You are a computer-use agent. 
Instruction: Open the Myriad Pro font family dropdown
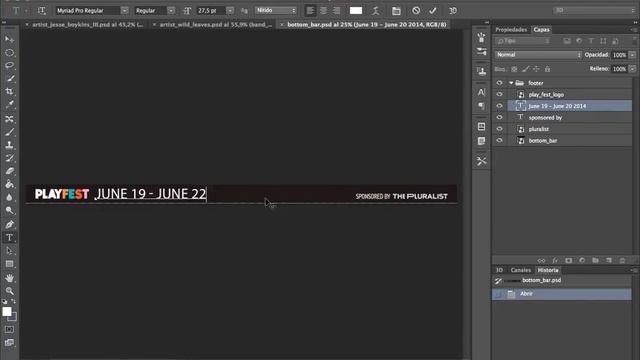tap(124, 11)
